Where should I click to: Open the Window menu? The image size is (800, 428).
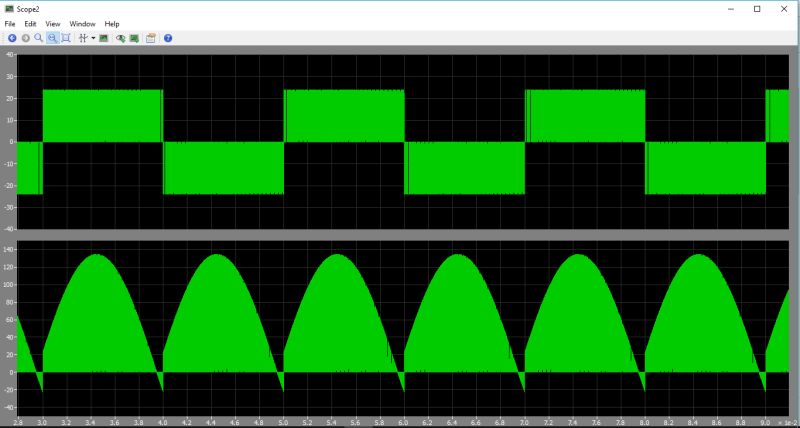click(82, 24)
